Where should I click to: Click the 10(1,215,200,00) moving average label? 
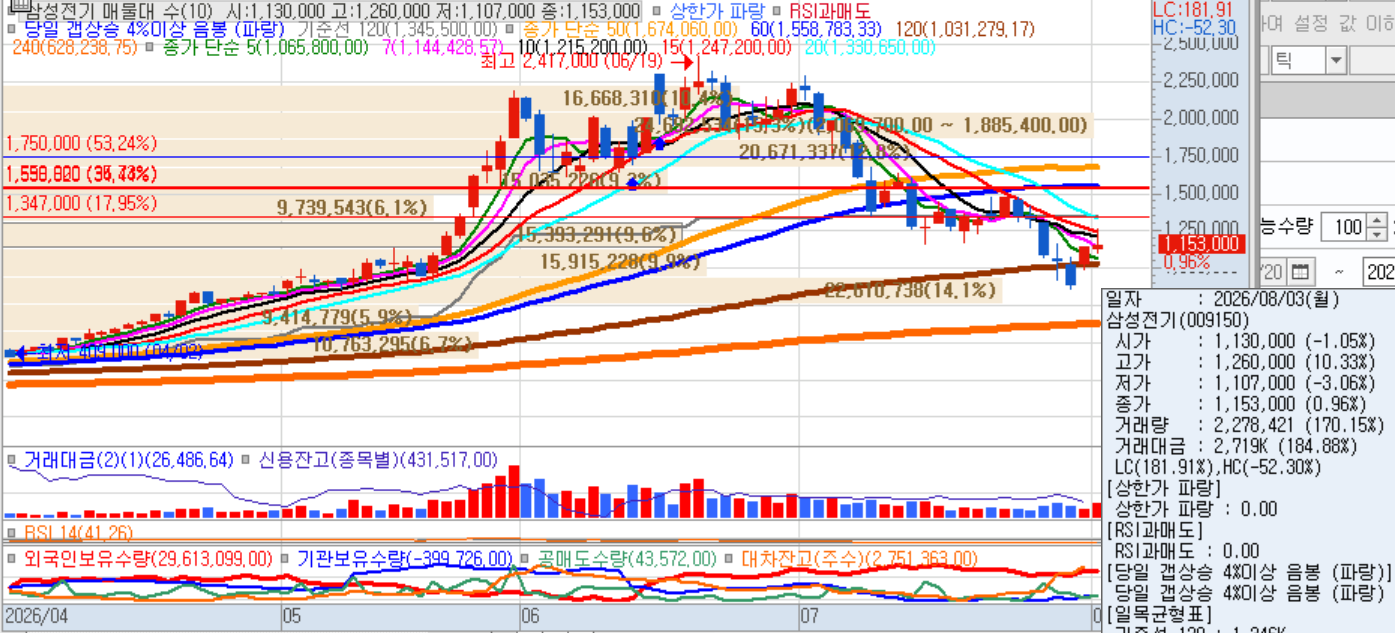point(583,47)
